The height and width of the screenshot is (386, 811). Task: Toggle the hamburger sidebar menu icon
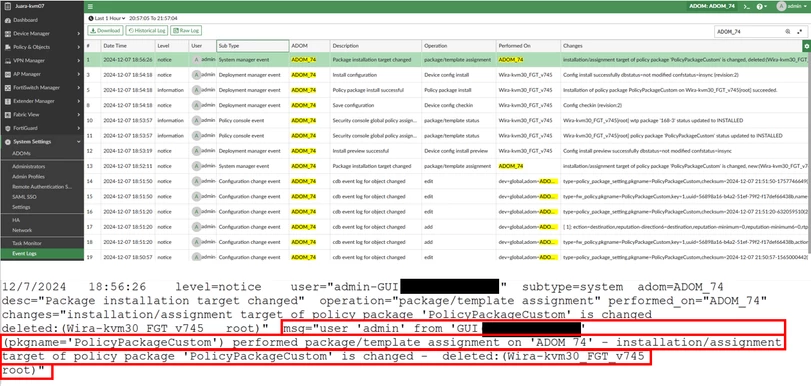91,6
